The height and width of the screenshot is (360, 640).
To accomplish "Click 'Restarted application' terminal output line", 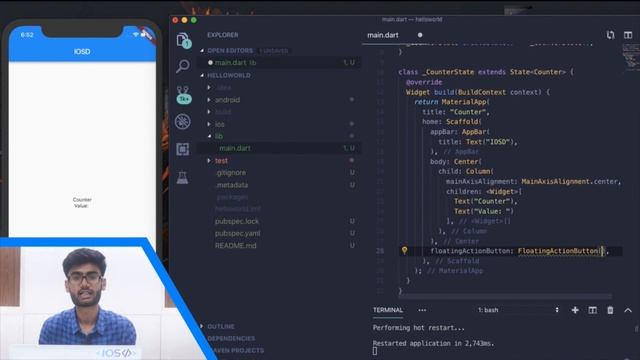I will (433, 344).
